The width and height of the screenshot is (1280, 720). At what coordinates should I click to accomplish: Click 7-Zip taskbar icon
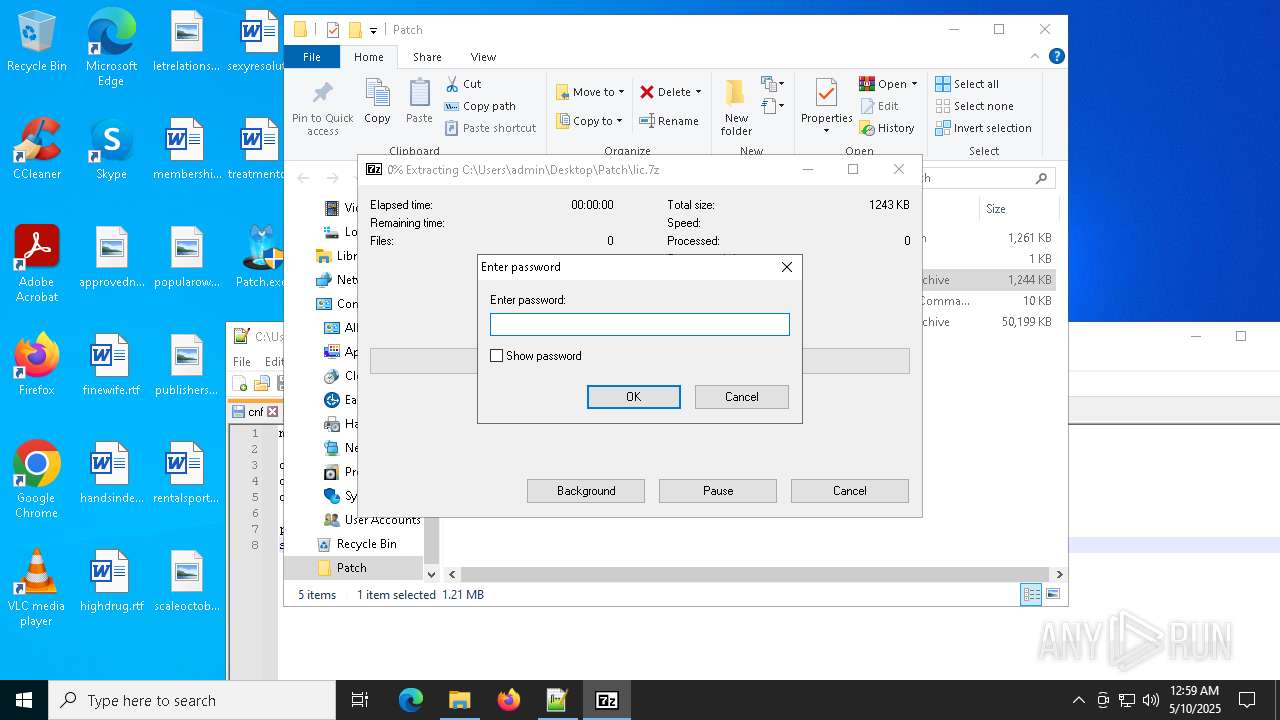point(606,700)
